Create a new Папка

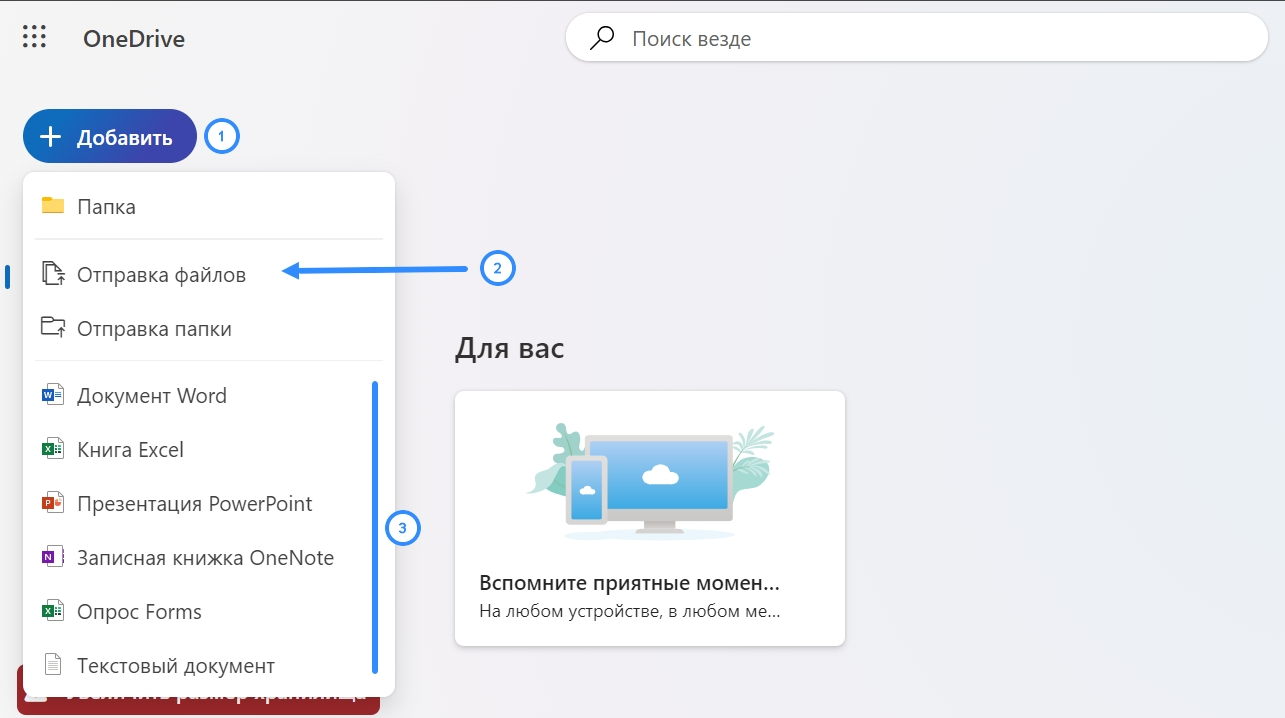pyautogui.click(x=209, y=207)
